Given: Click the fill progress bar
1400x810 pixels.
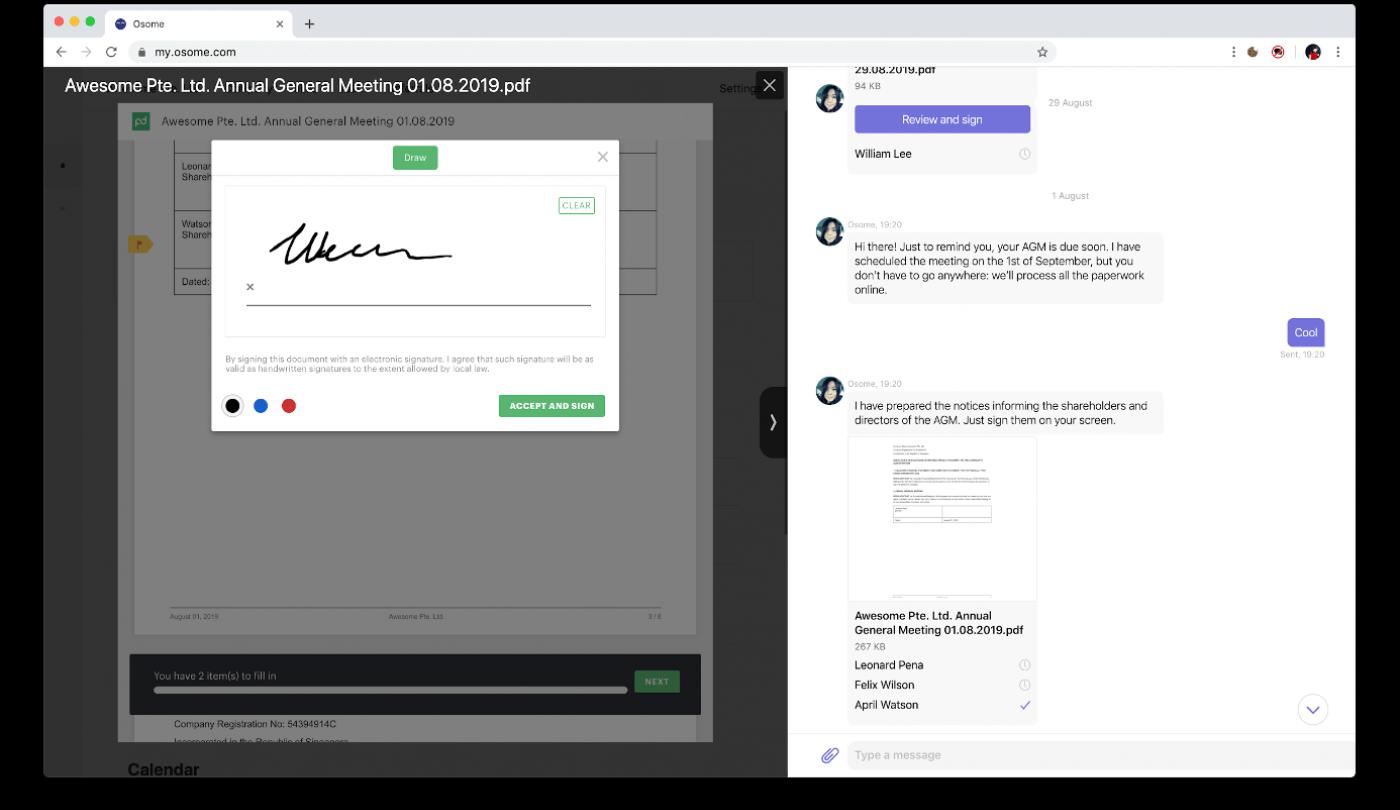Looking at the screenshot, I should [390, 689].
